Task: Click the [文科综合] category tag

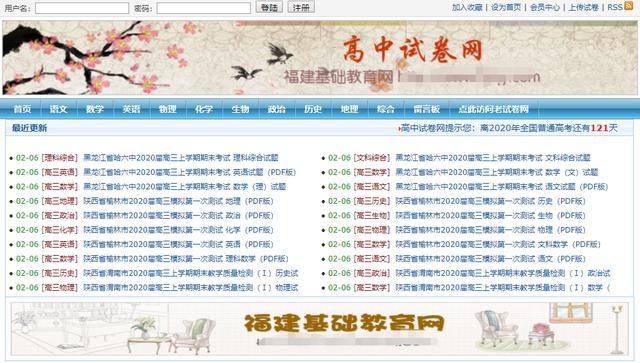Action: click(371, 158)
